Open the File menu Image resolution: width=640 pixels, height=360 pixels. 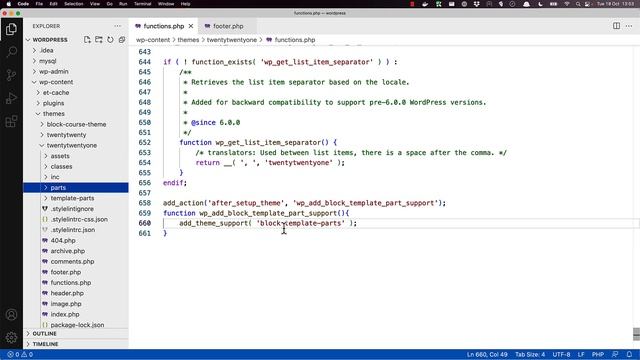click(x=39, y=4)
